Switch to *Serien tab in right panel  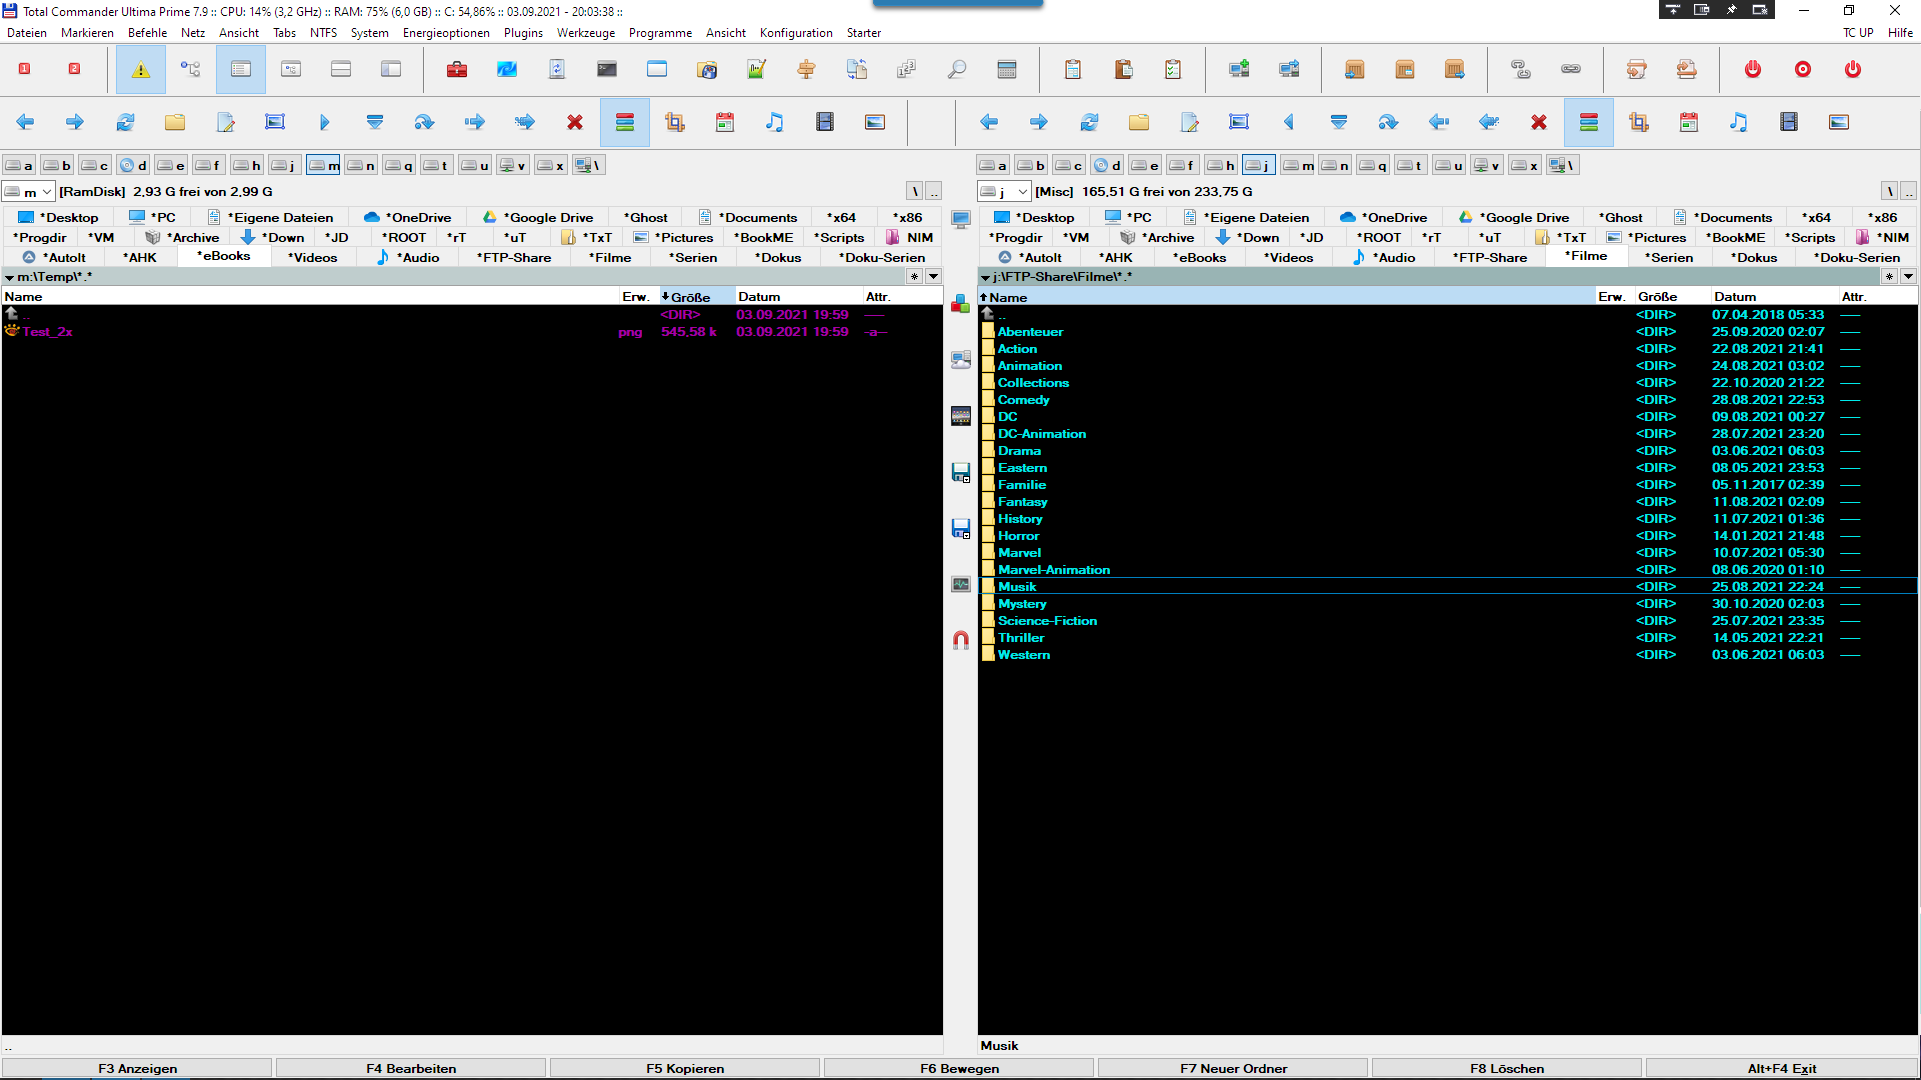[1669, 257]
